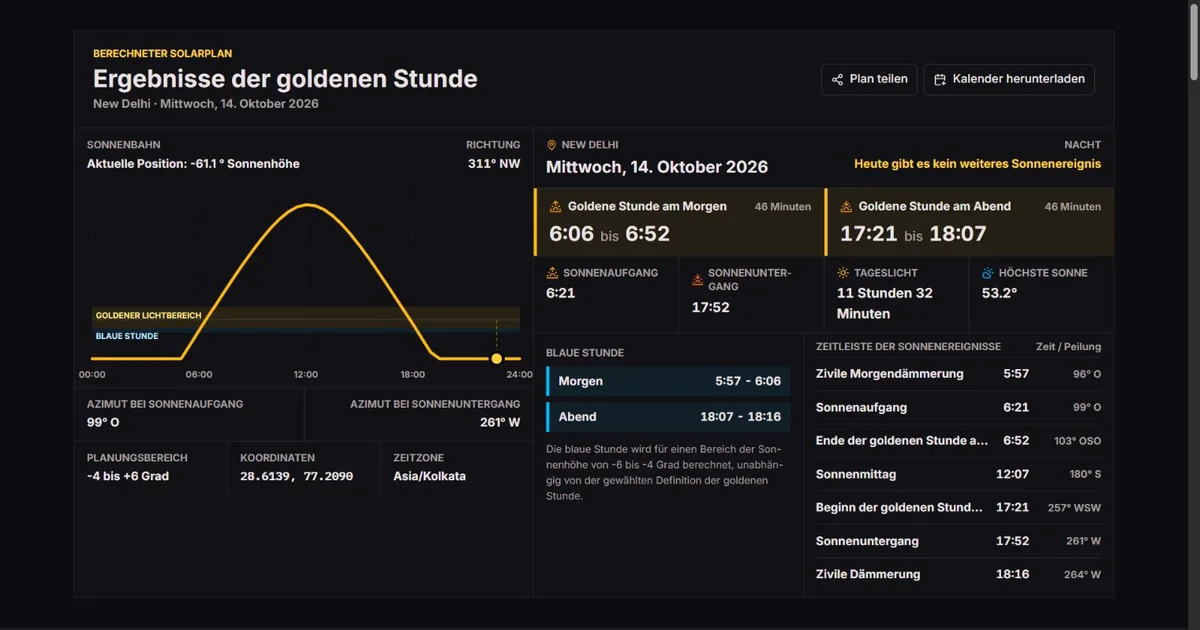Select the Abend blue hour row
The width and height of the screenshot is (1200, 630).
(x=668, y=417)
